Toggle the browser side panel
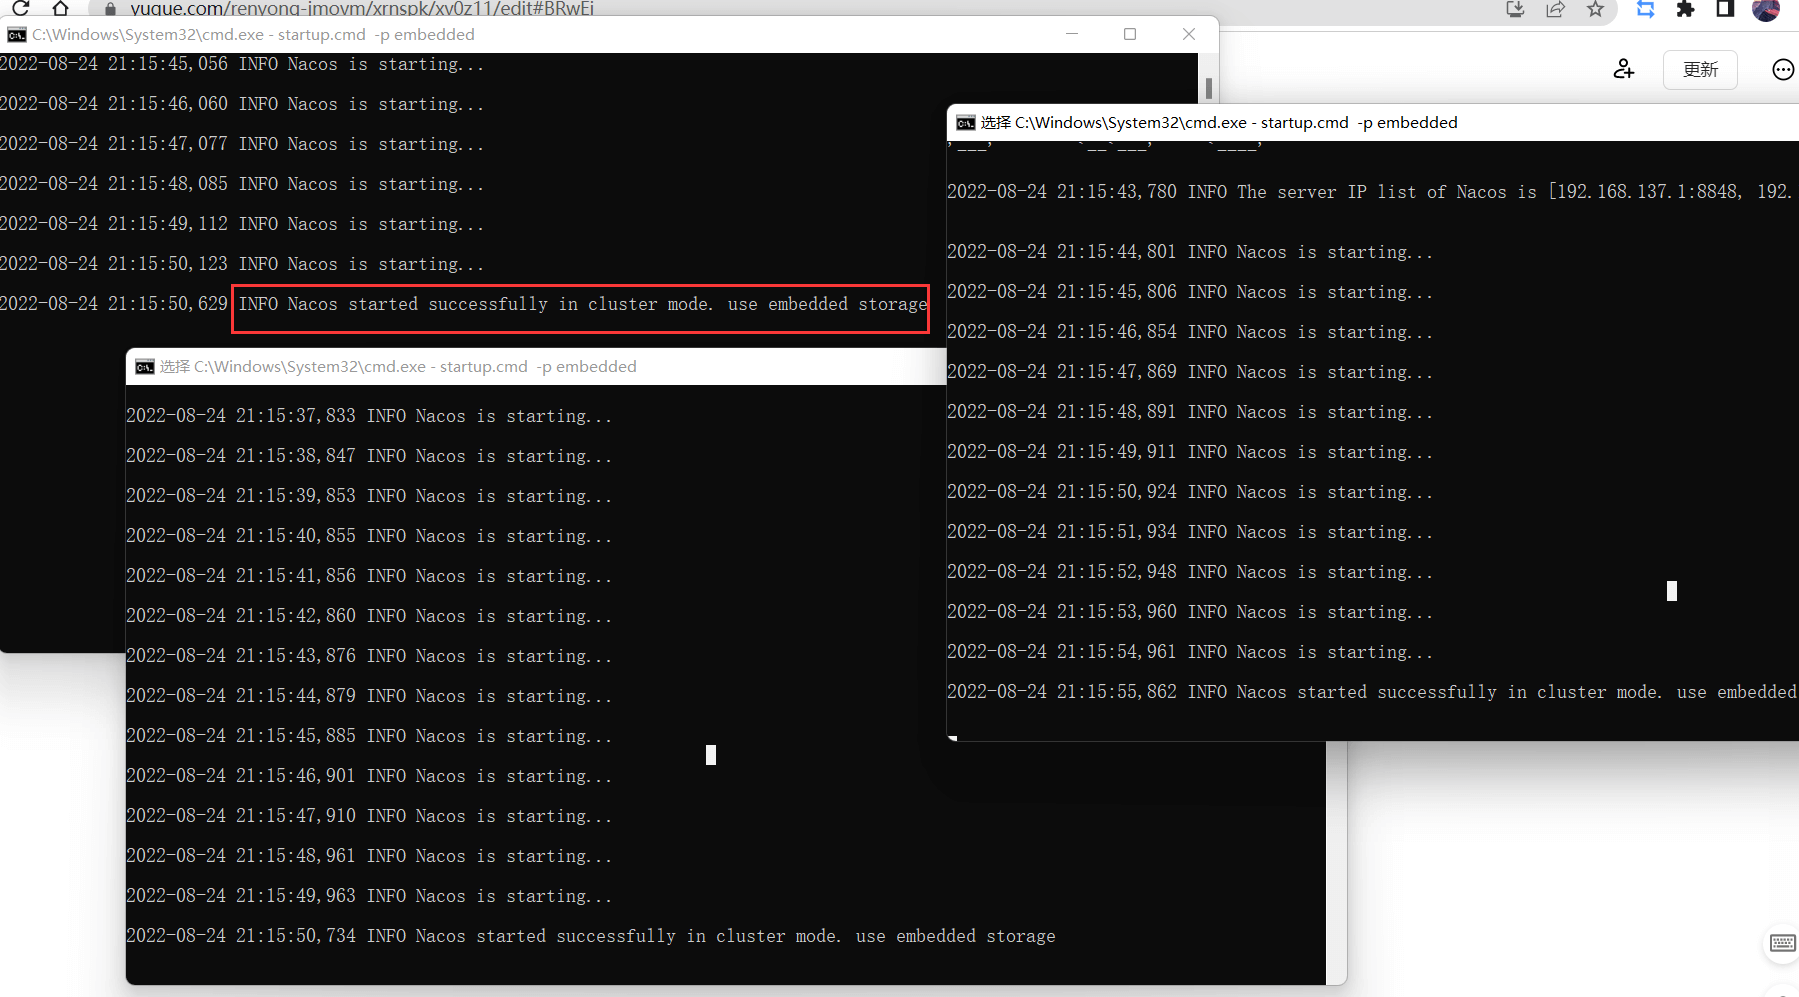The height and width of the screenshot is (997, 1799). coord(1725,9)
